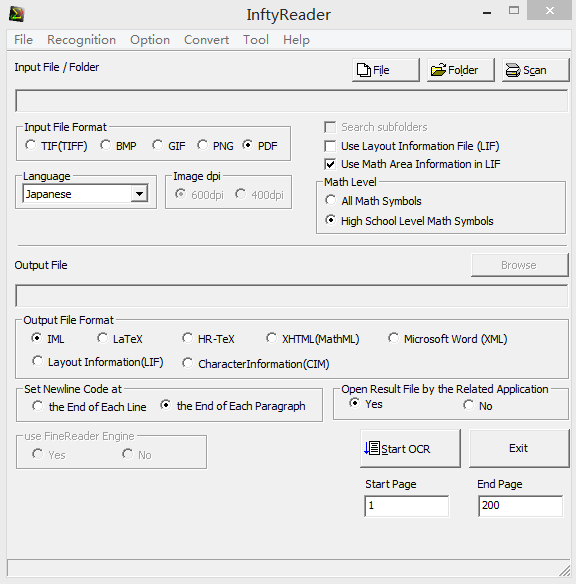Click the Folder button to choose input folder

click(461, 70)
